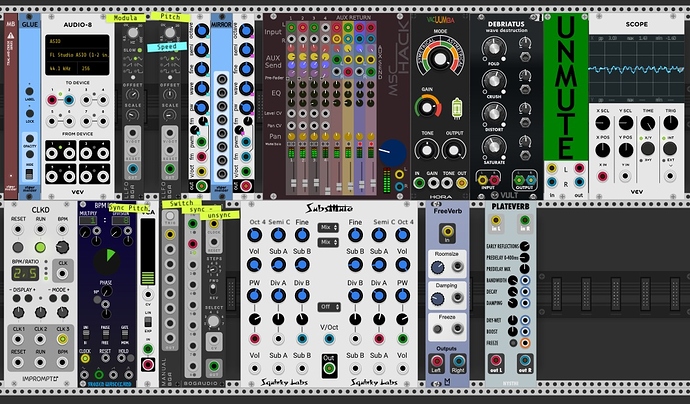This screenshot has width=690, height=404.
Task: Flip the PHASE/FREE switch on BPM LFO
Action: (106, 335)
